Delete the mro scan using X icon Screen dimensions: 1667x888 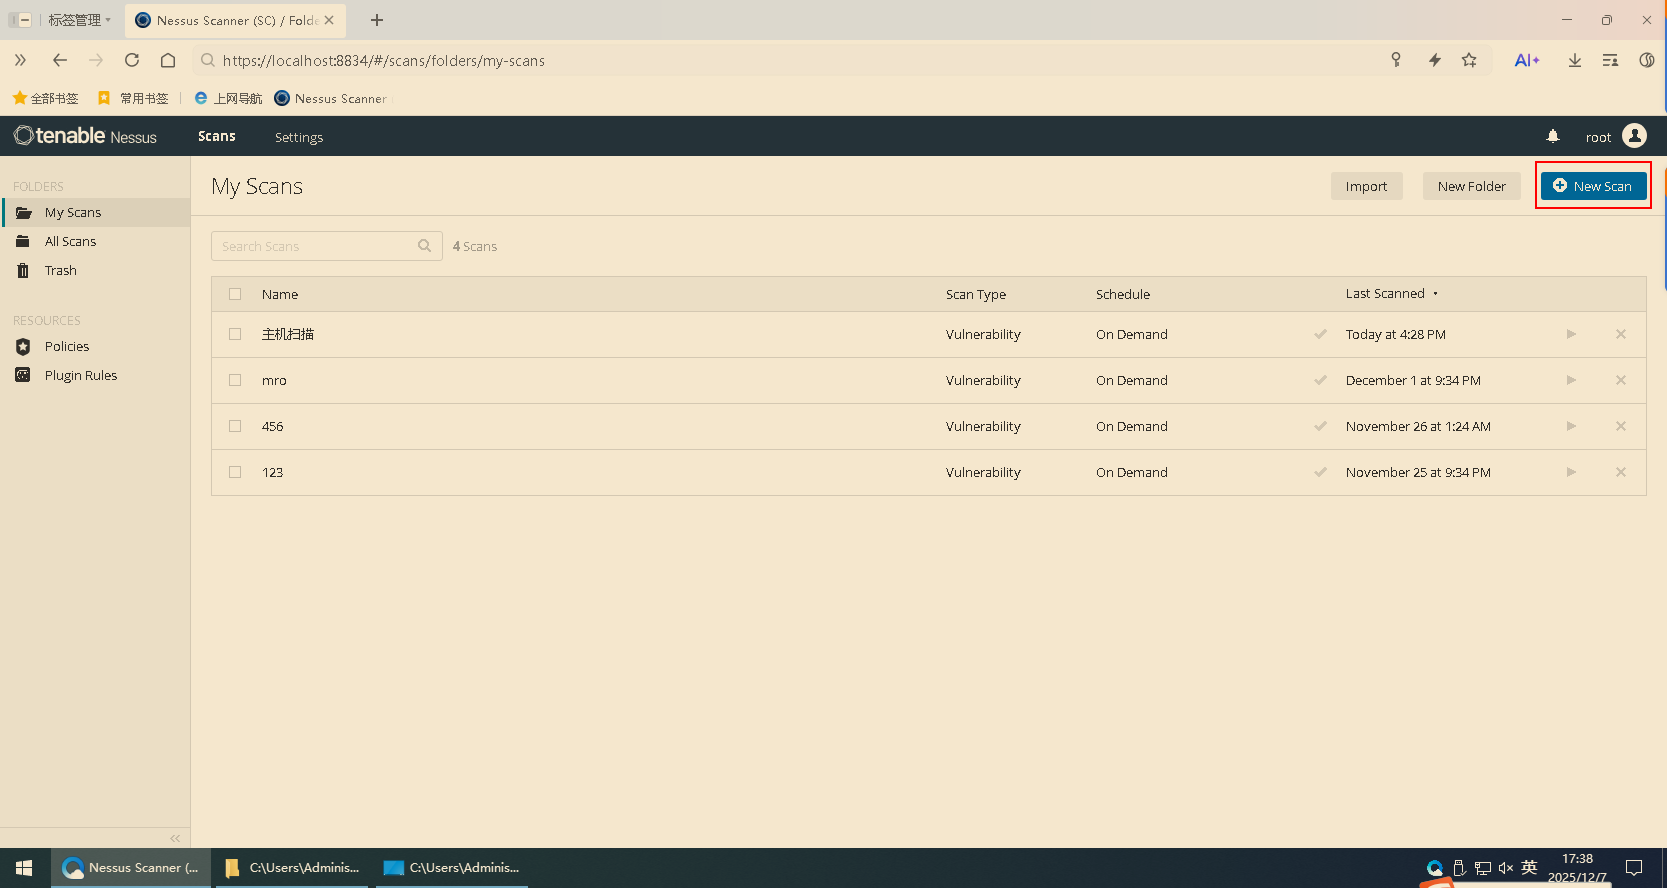[1621, 380]
